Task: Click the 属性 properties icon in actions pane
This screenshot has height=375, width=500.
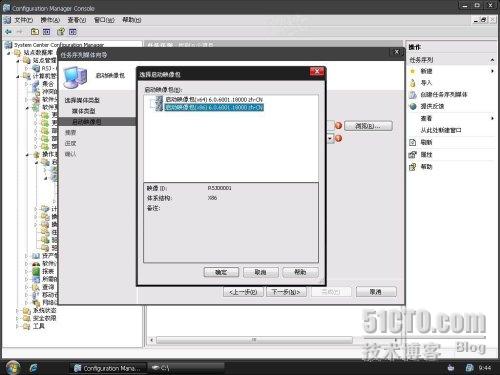Action: (413, 154)
